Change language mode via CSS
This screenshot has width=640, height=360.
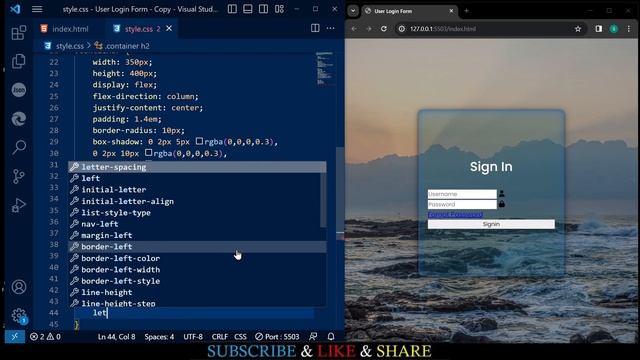pyautogui.click(x=240, y=337)
